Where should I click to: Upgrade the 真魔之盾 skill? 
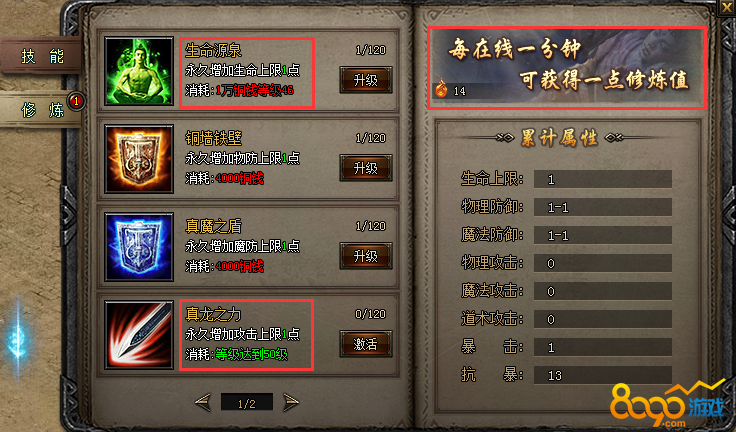366,255
